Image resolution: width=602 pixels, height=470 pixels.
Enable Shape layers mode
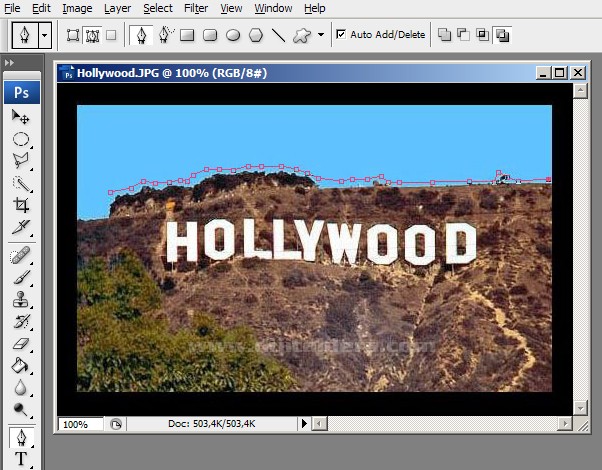tap(73, 35)
